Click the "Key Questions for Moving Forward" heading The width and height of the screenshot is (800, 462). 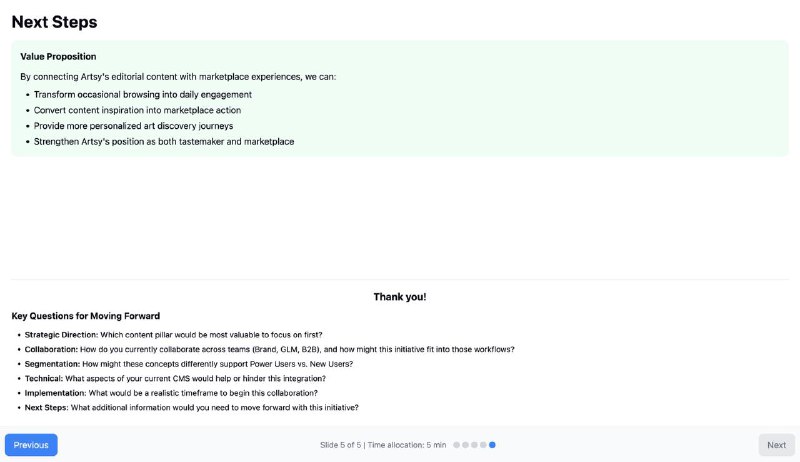pos(86,316)
